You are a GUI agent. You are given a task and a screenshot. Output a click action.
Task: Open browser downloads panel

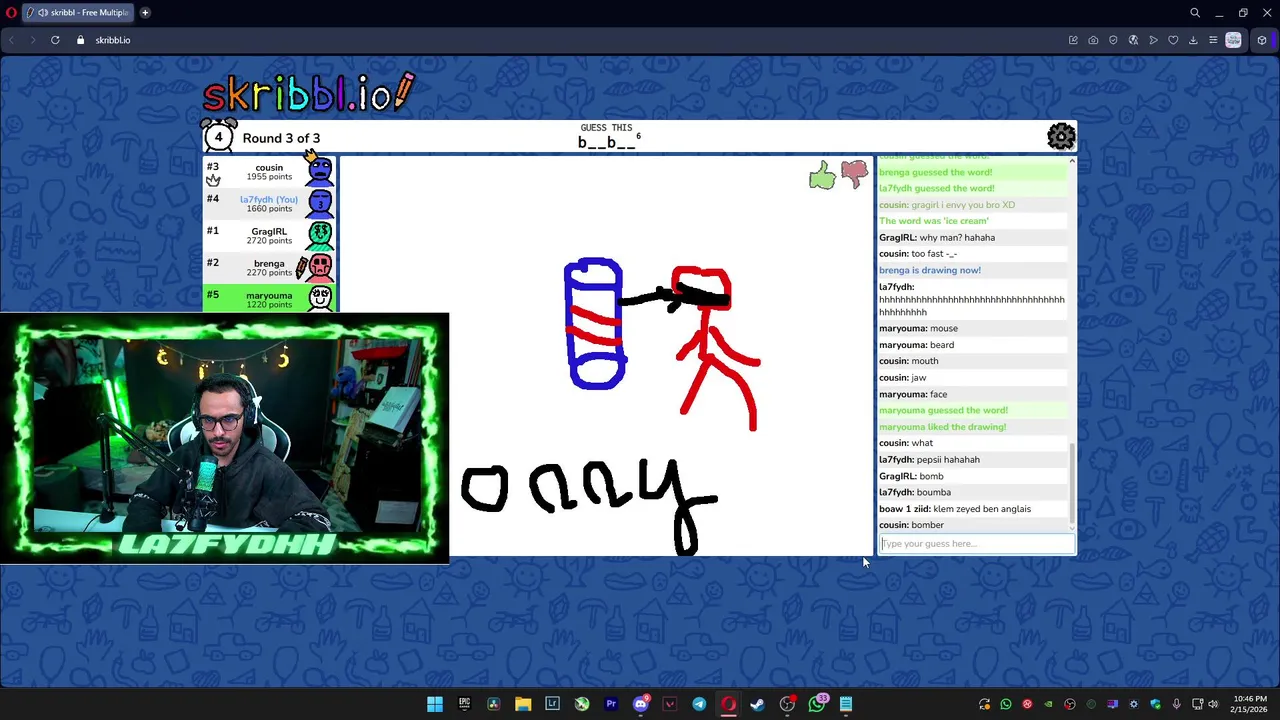click(x=1193, y=40)
